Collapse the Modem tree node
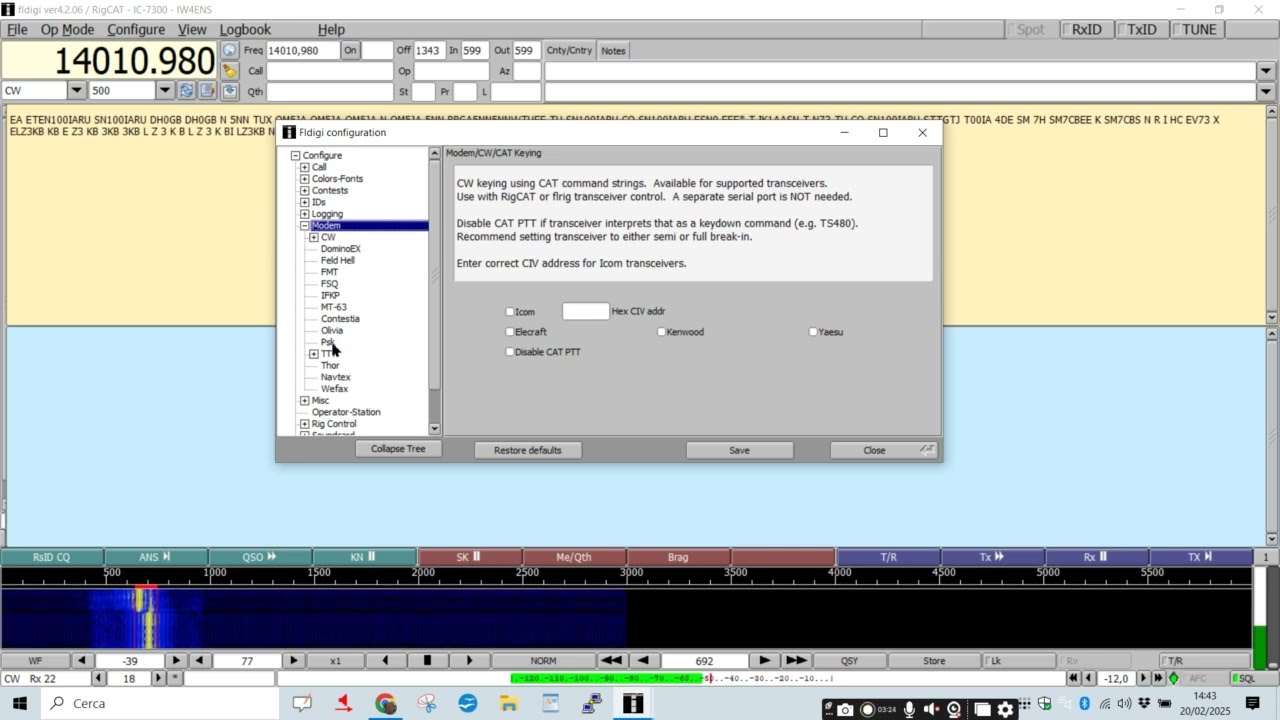This screenshot has width=1280, height=720. click(304, 226)
